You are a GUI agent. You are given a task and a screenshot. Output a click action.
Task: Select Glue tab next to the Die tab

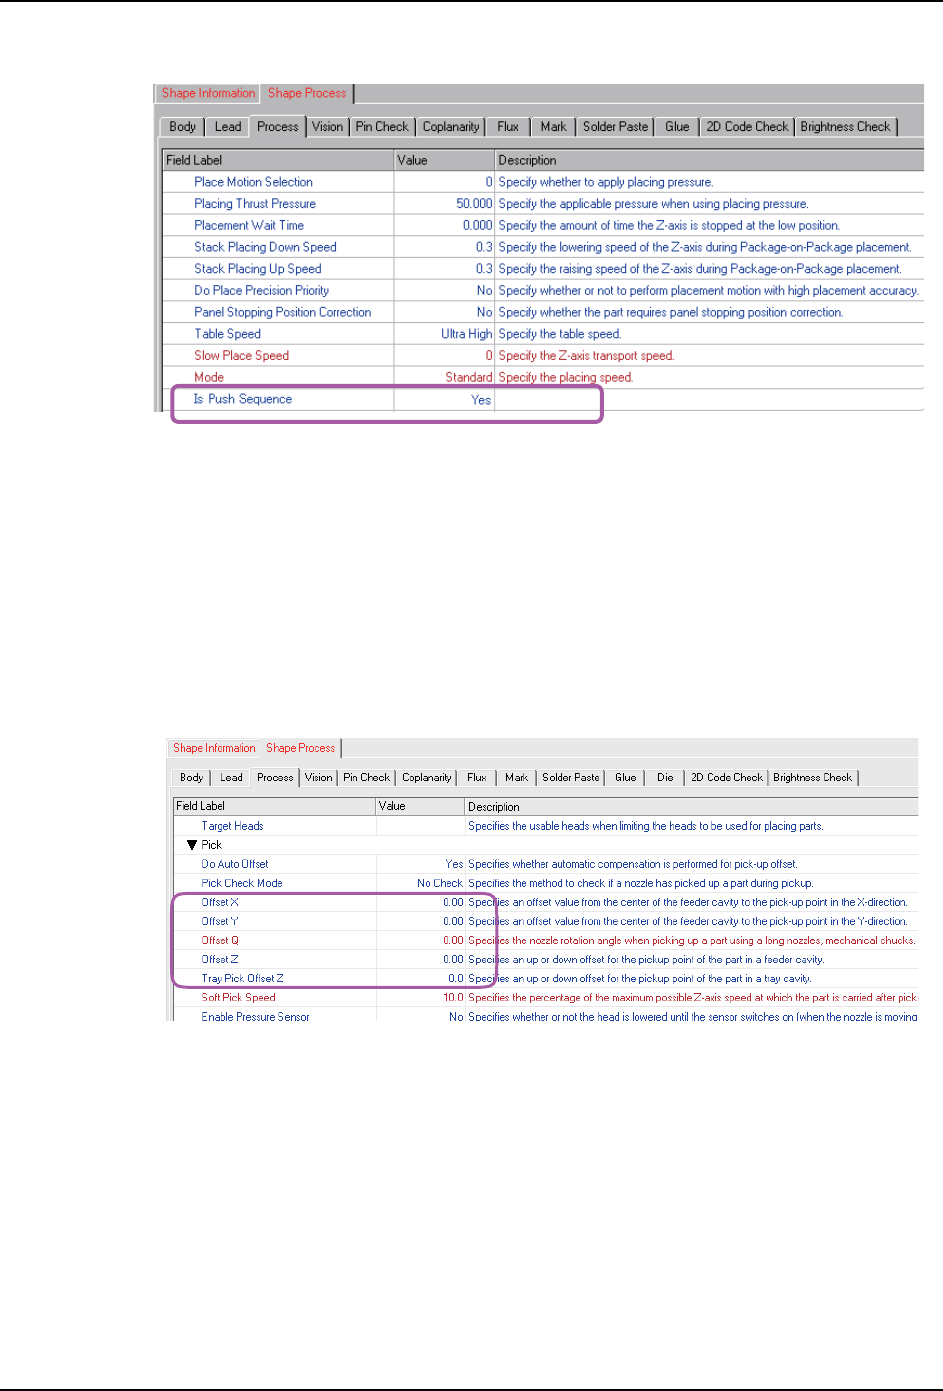click(x=626, y=777)
